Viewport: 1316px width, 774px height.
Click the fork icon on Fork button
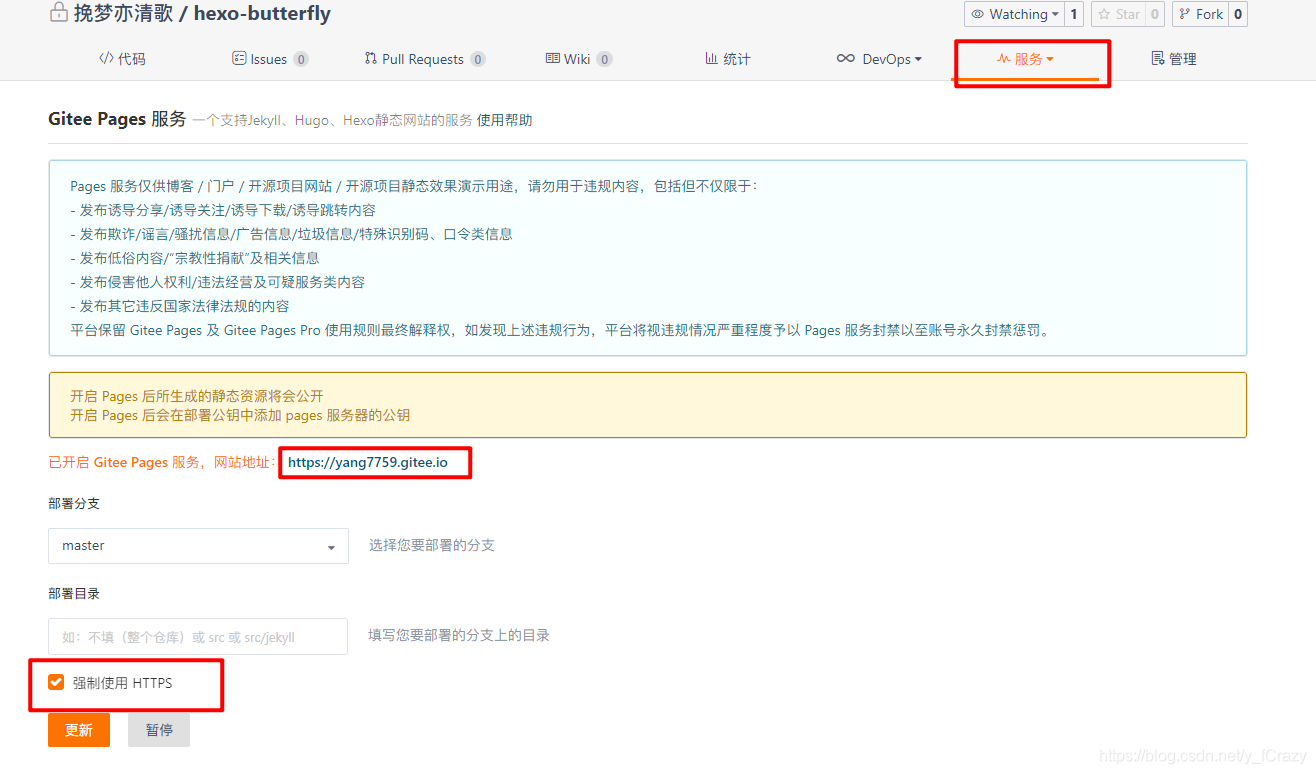[1185, 14]
